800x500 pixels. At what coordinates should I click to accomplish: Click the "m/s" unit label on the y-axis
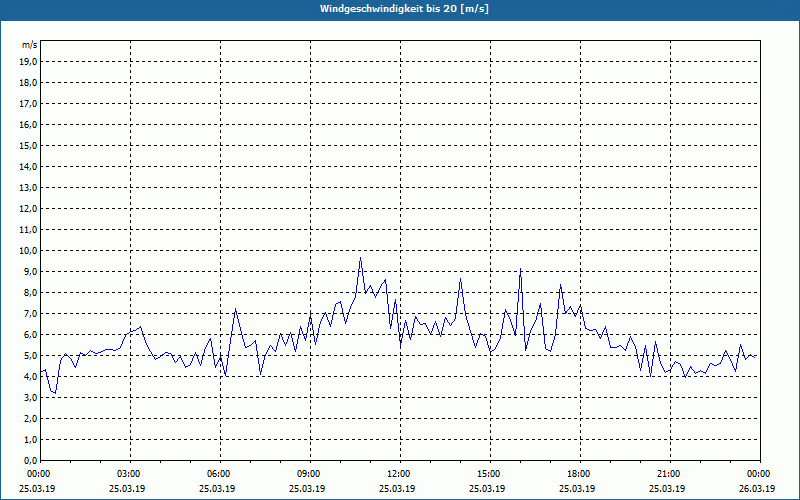coord(29,45)
